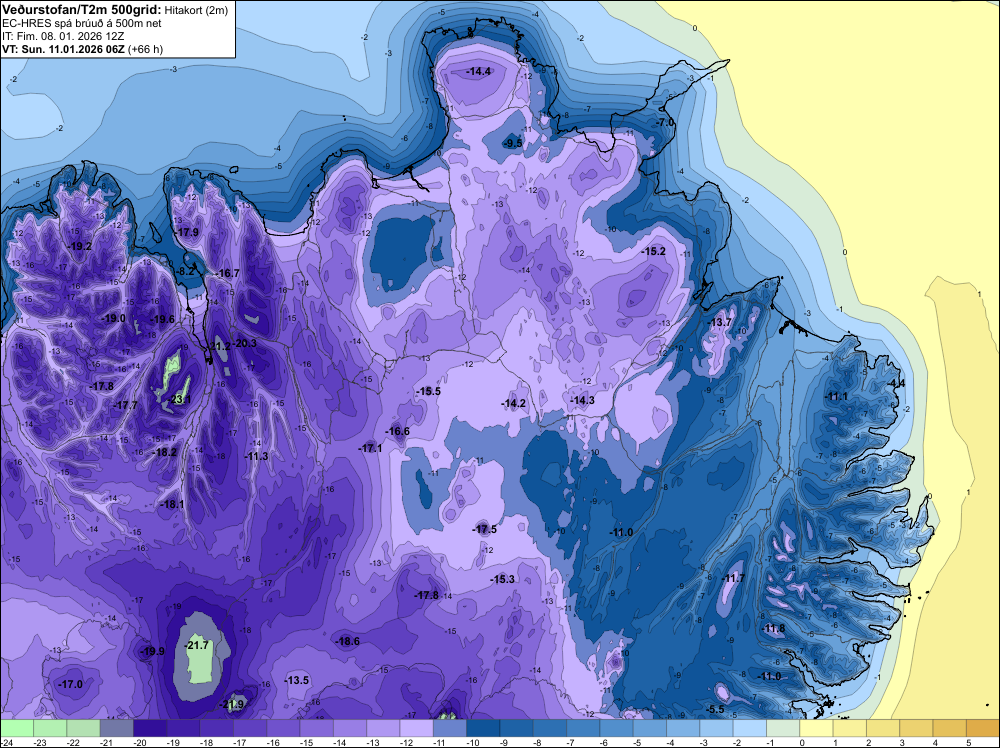The width and height of the screenshot is (1000, 748).
Task: Select the -11.3 temperature value
Action: (256, 456)
